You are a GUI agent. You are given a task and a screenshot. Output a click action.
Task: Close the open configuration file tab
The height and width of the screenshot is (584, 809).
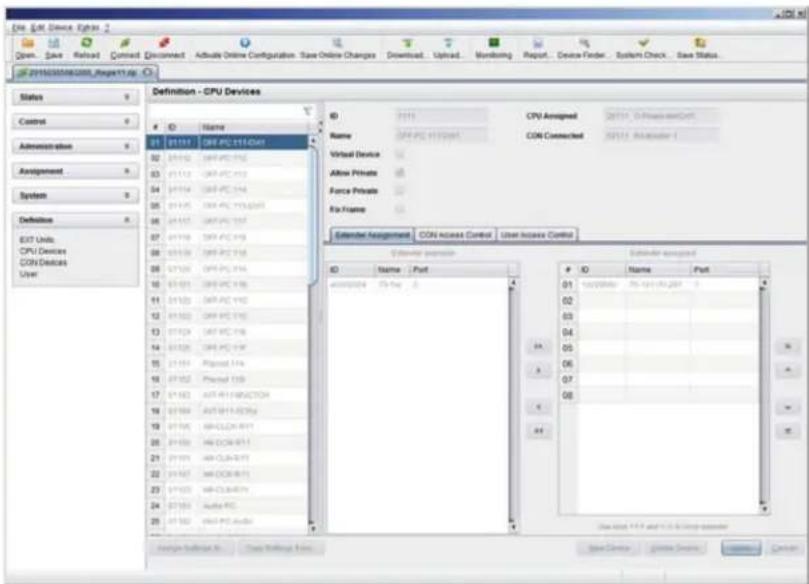[148, 73]
